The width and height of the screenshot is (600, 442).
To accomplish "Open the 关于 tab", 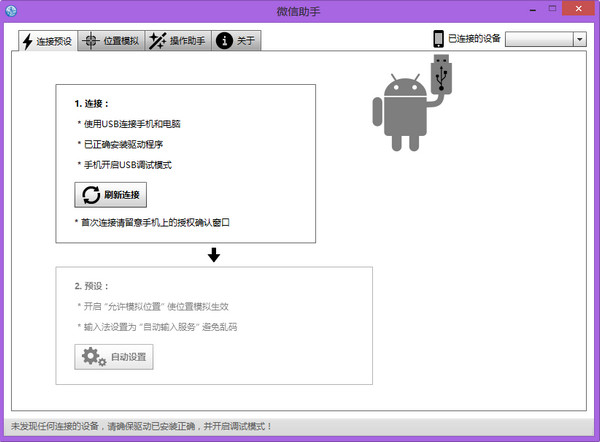I will tap(236, 41).
